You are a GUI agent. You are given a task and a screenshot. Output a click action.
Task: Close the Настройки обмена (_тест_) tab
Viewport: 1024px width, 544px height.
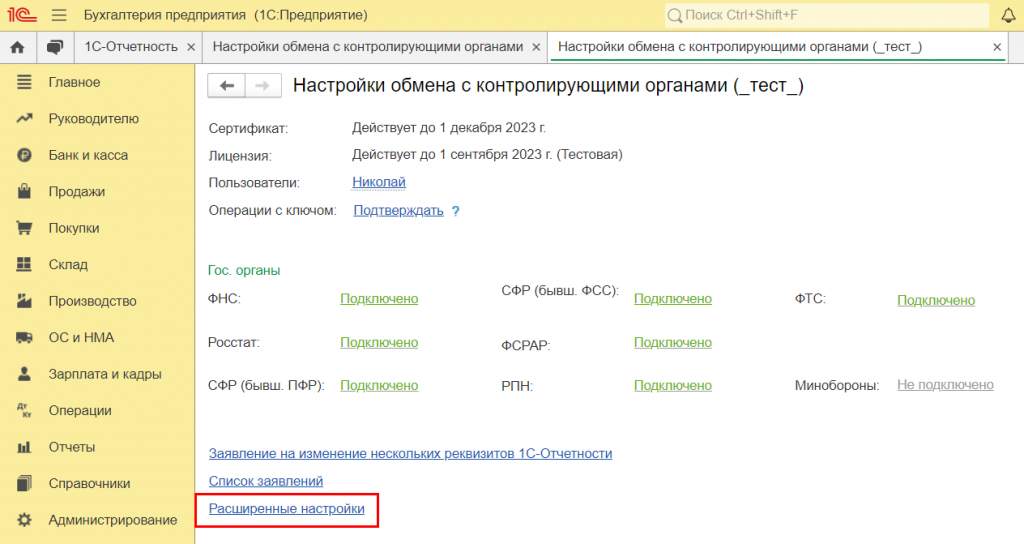click(x=997, y=47)
